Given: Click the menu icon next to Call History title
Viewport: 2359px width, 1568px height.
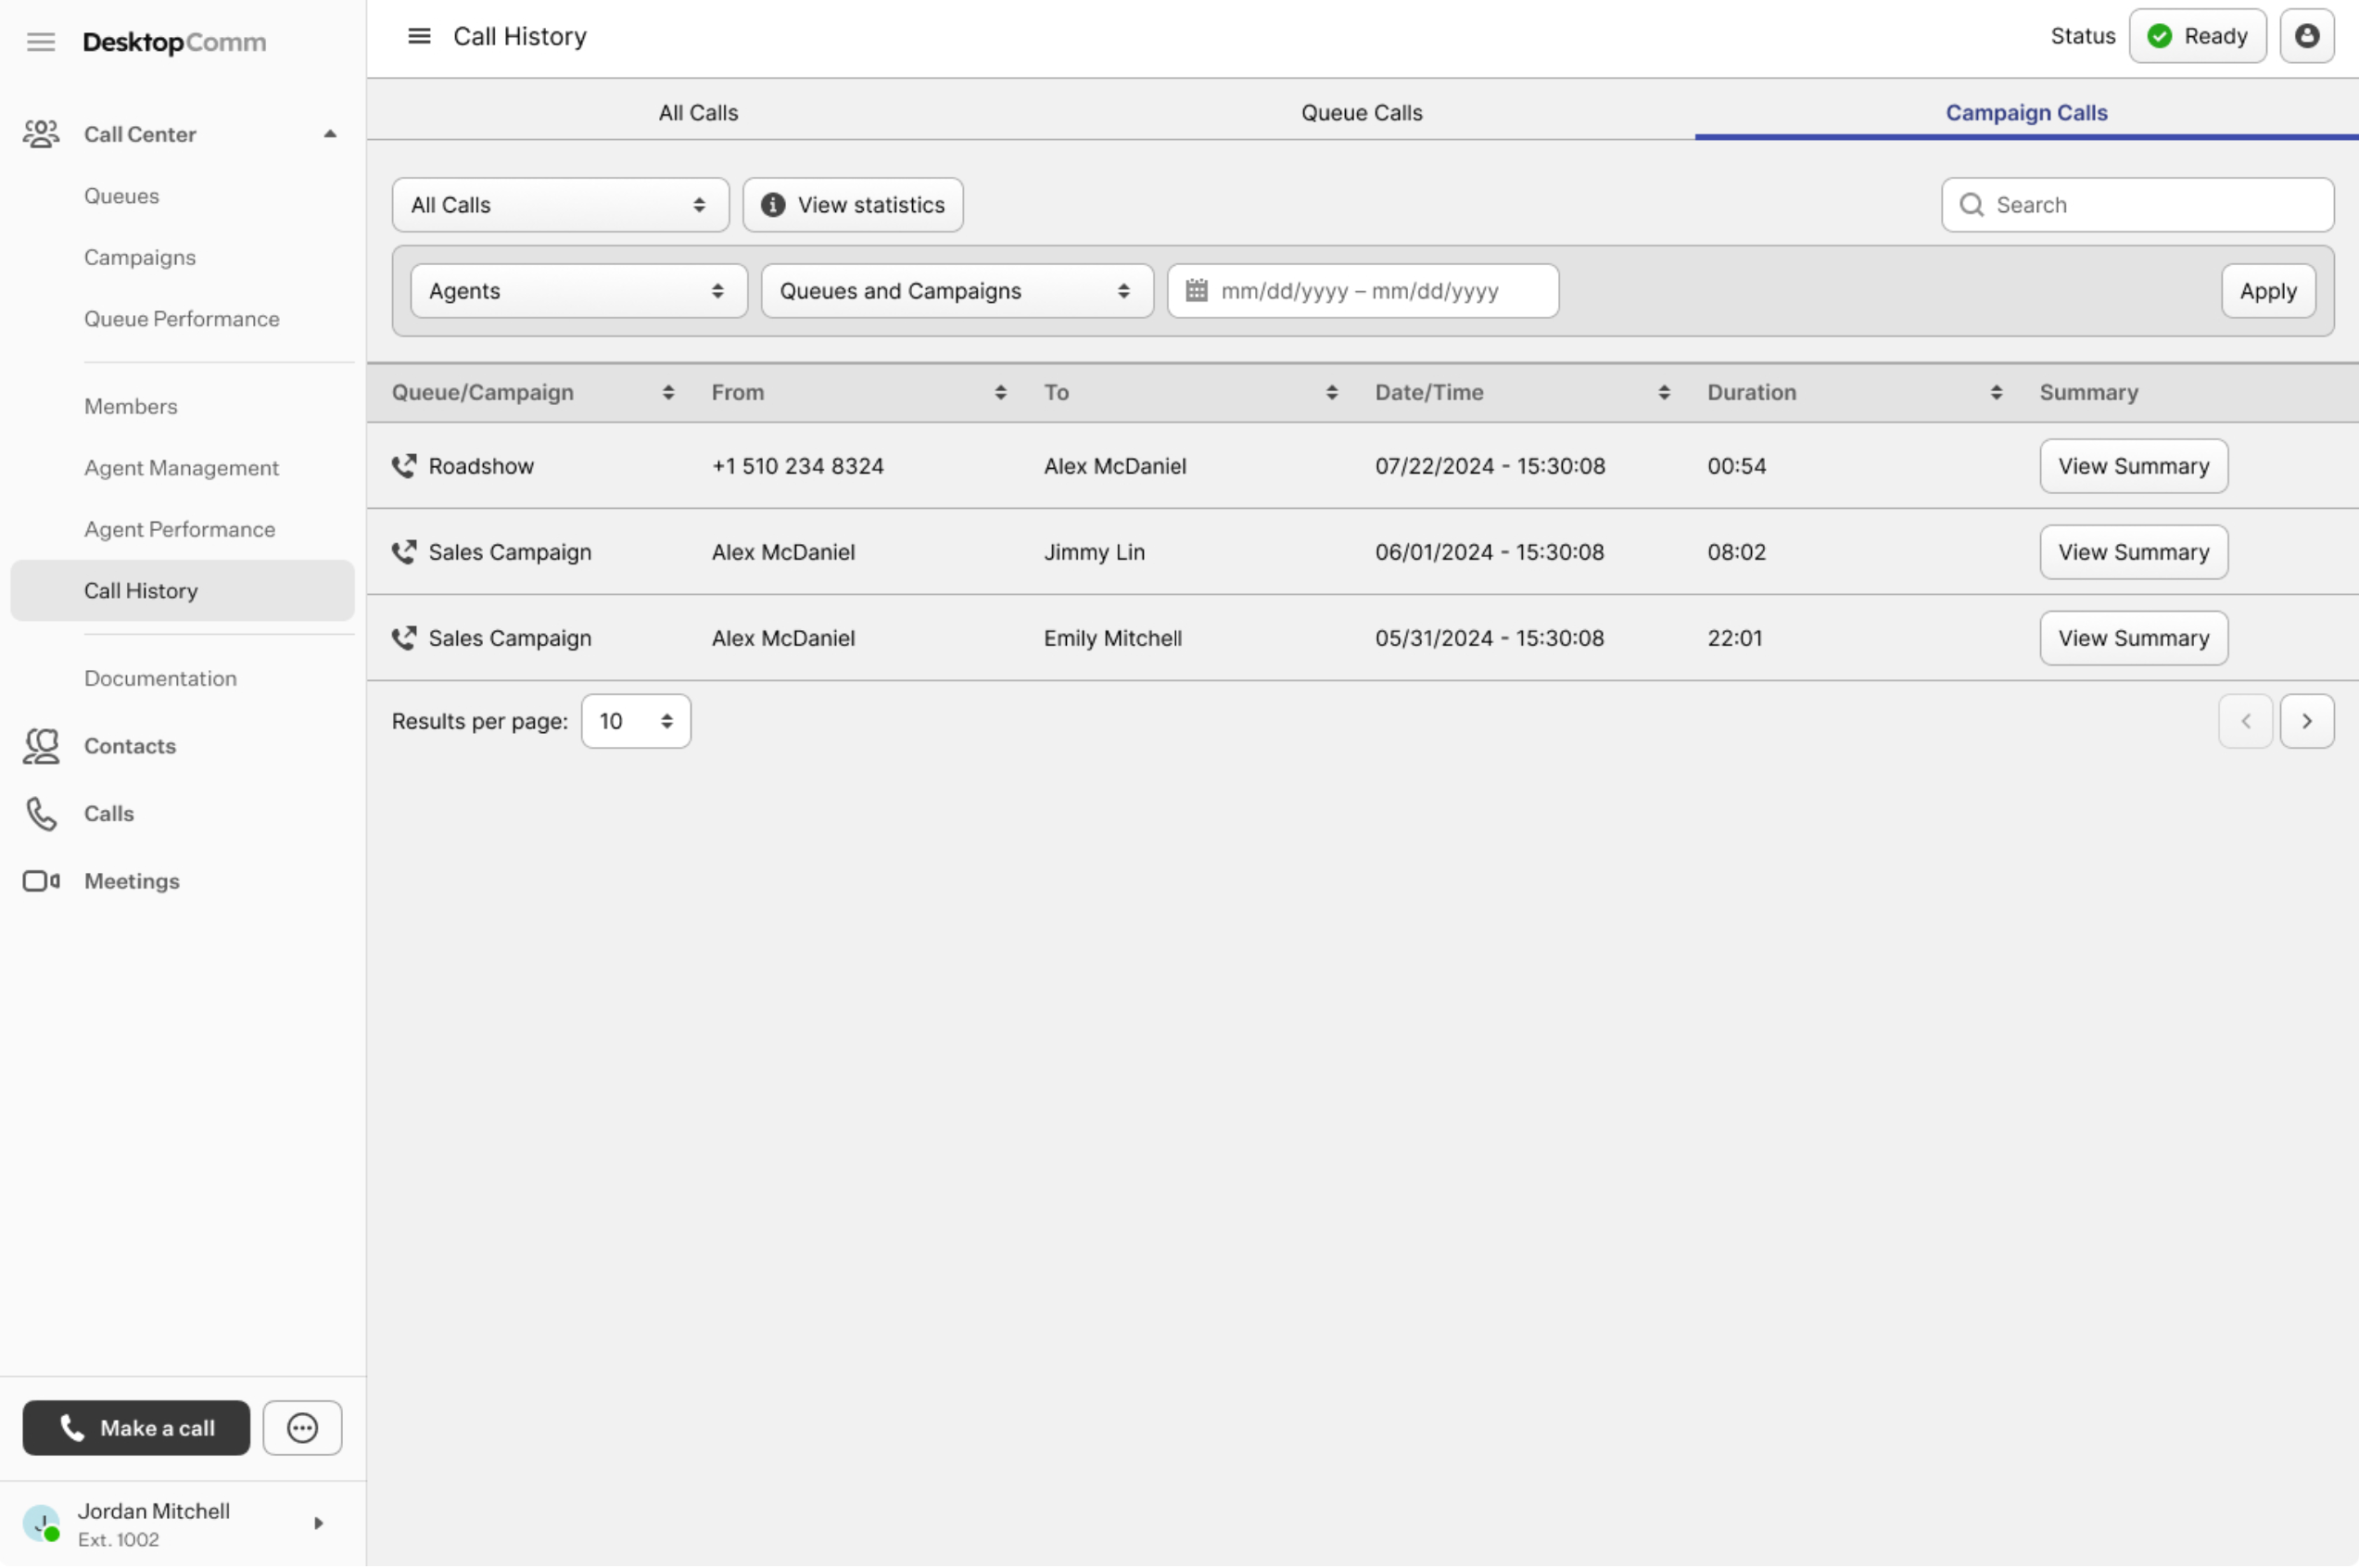Looking at the screenshot, I should 419,37.
